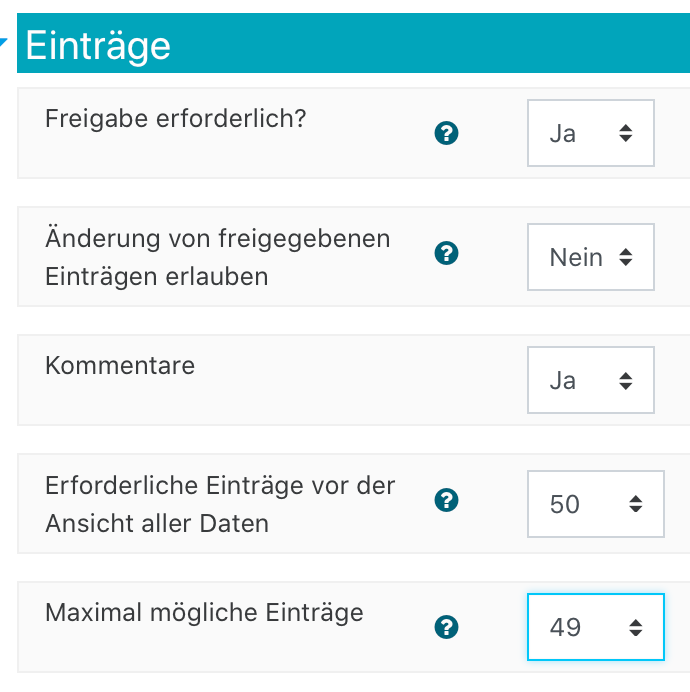Expand the Kommentare Ja dropdown

pos(591,380)
